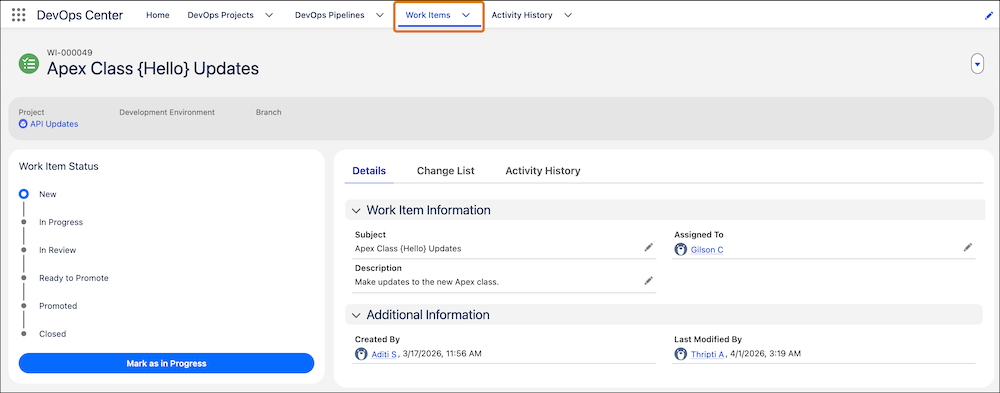
Task: Click the API Updates project icon
Action: point(24,124)
